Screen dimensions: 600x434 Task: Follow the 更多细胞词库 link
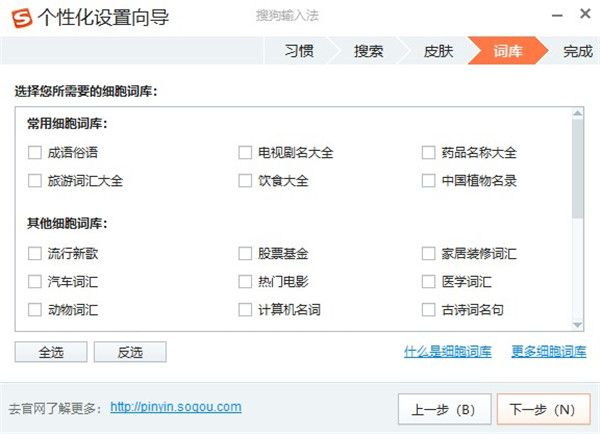548,352
